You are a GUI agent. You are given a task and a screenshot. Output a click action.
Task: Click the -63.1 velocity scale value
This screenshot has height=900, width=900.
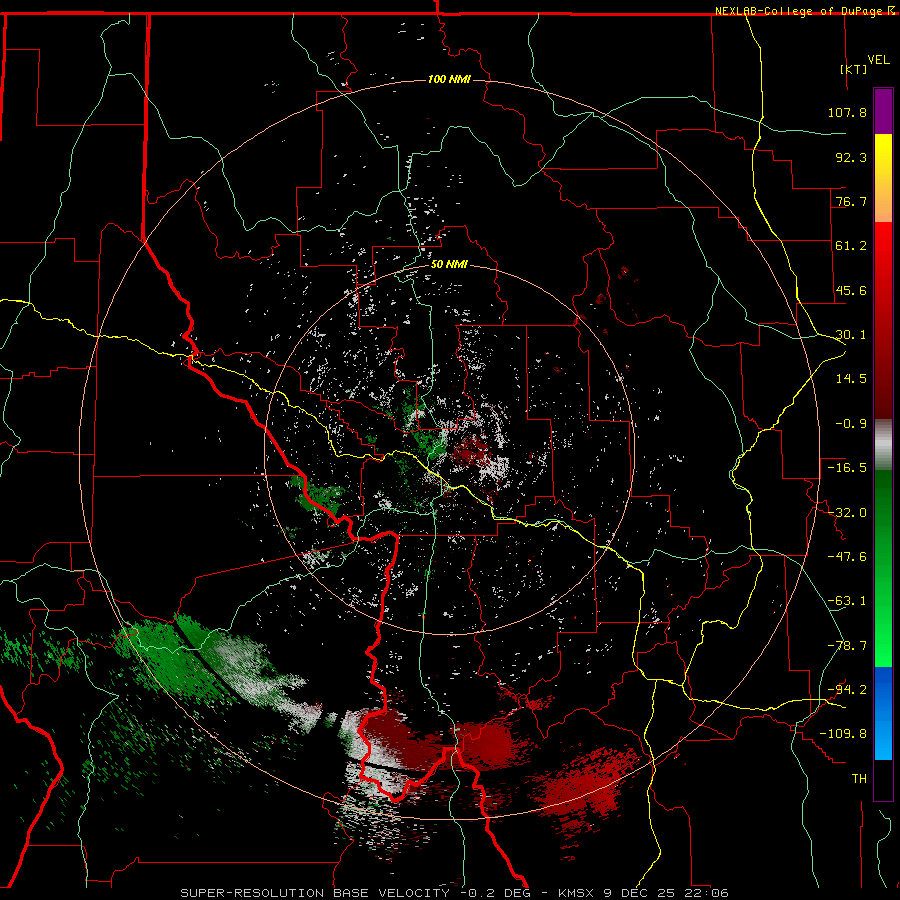coord(847,601)
